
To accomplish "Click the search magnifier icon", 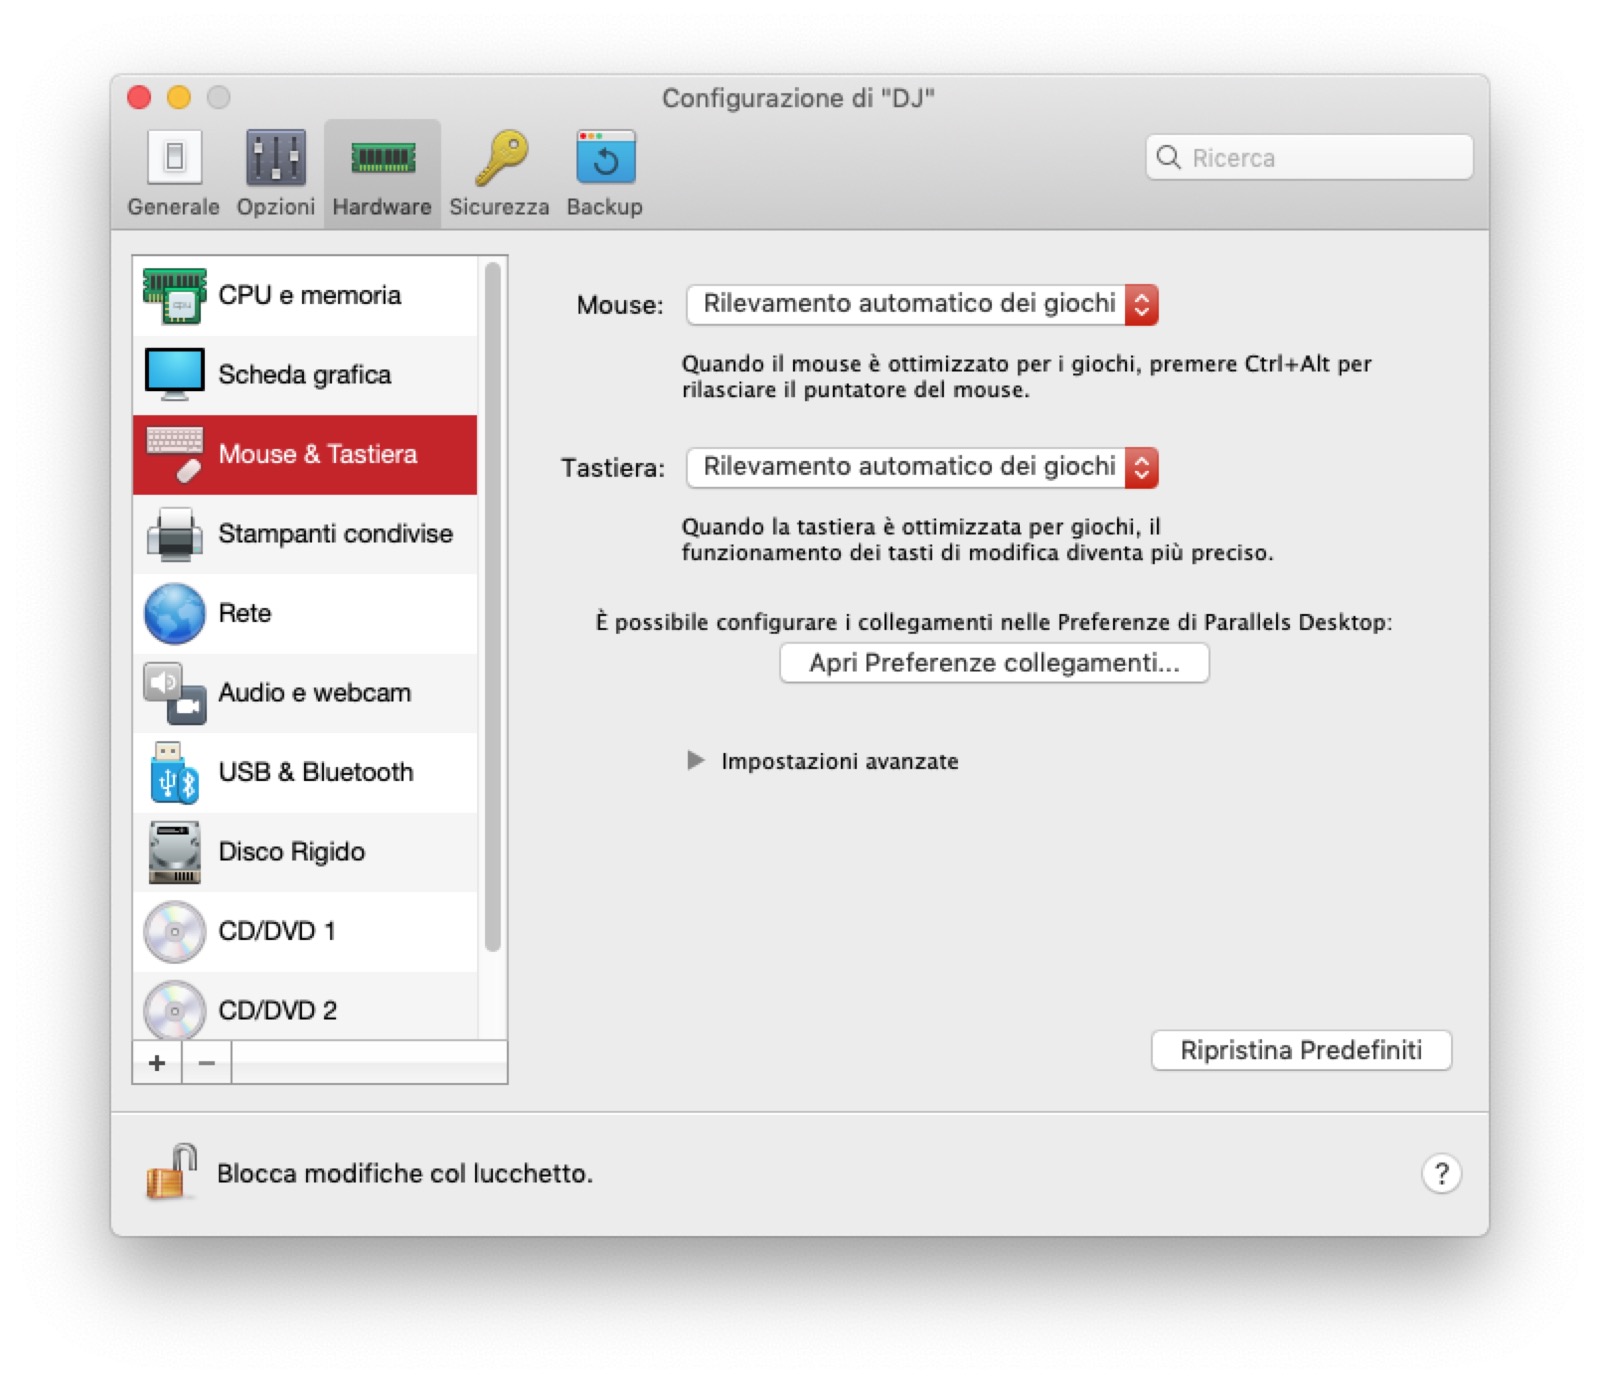I will click(x=1168, y=157).
